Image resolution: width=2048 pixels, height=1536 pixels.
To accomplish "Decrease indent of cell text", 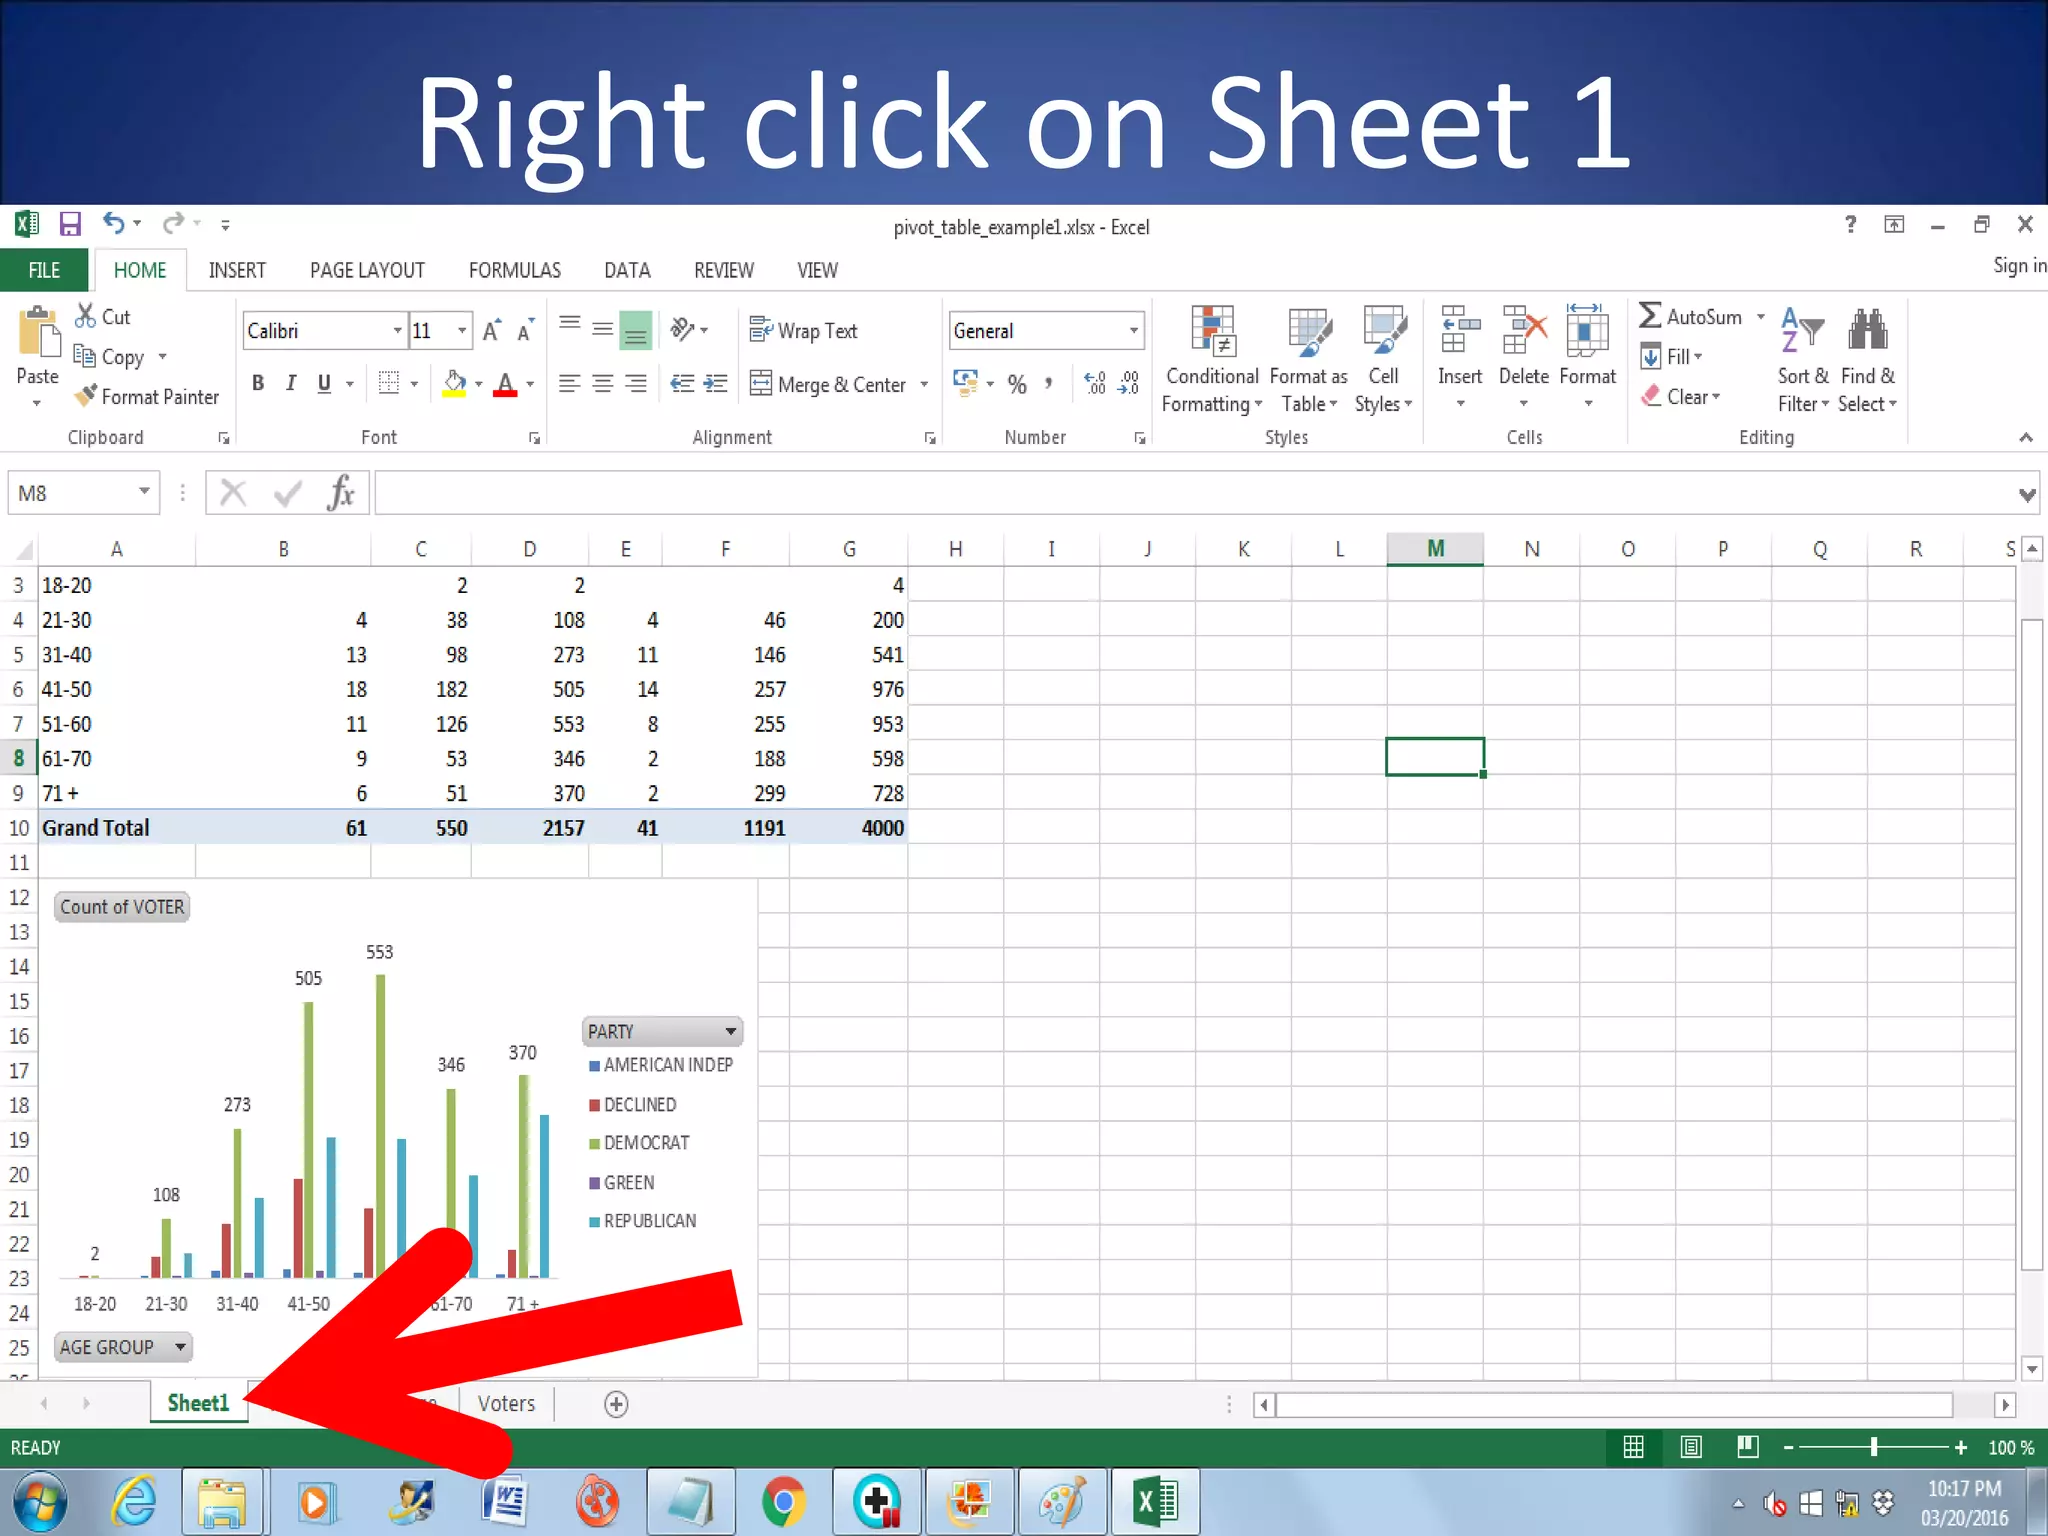I will [683, 384].
